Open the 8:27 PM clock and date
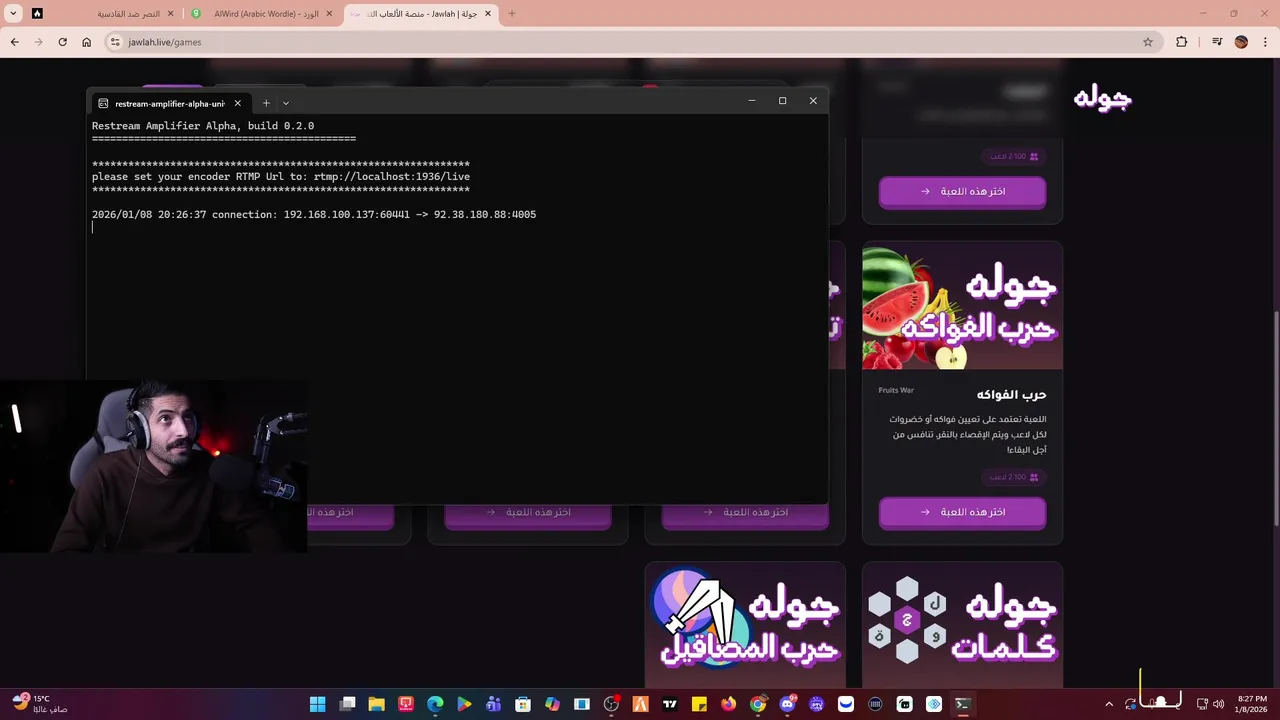1280x720 pixels. [x=1252, y=704]
